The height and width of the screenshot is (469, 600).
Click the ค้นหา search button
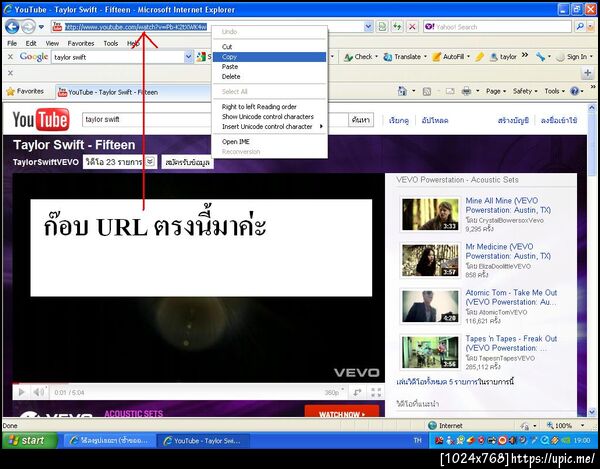click(361, 120)
